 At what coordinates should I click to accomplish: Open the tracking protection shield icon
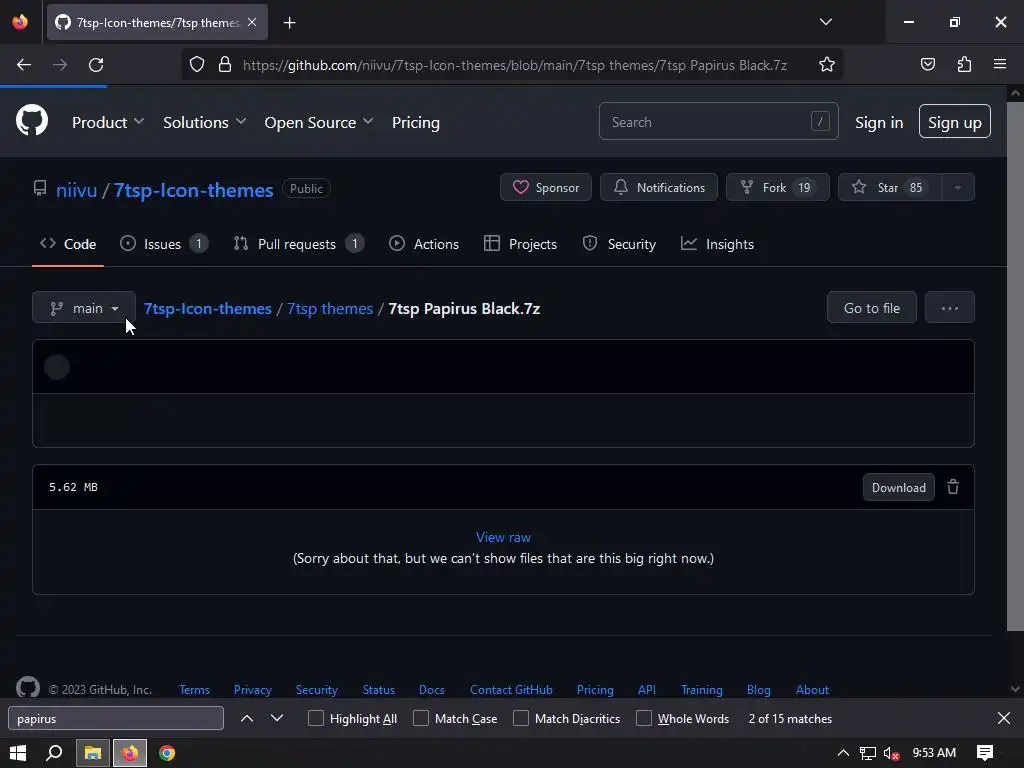click(x=197, y=65)
